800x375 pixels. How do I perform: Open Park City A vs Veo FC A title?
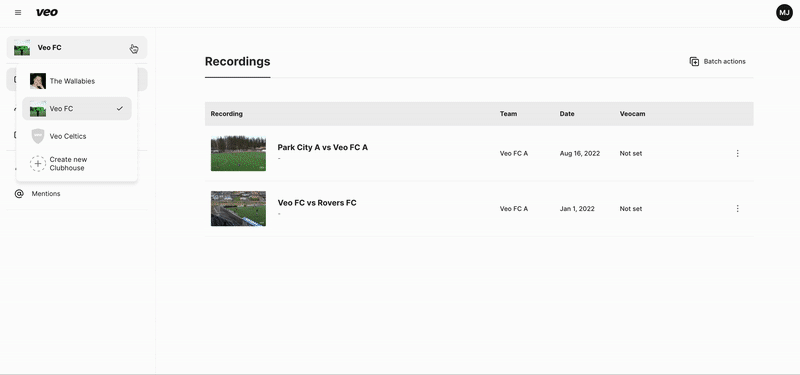322,147
